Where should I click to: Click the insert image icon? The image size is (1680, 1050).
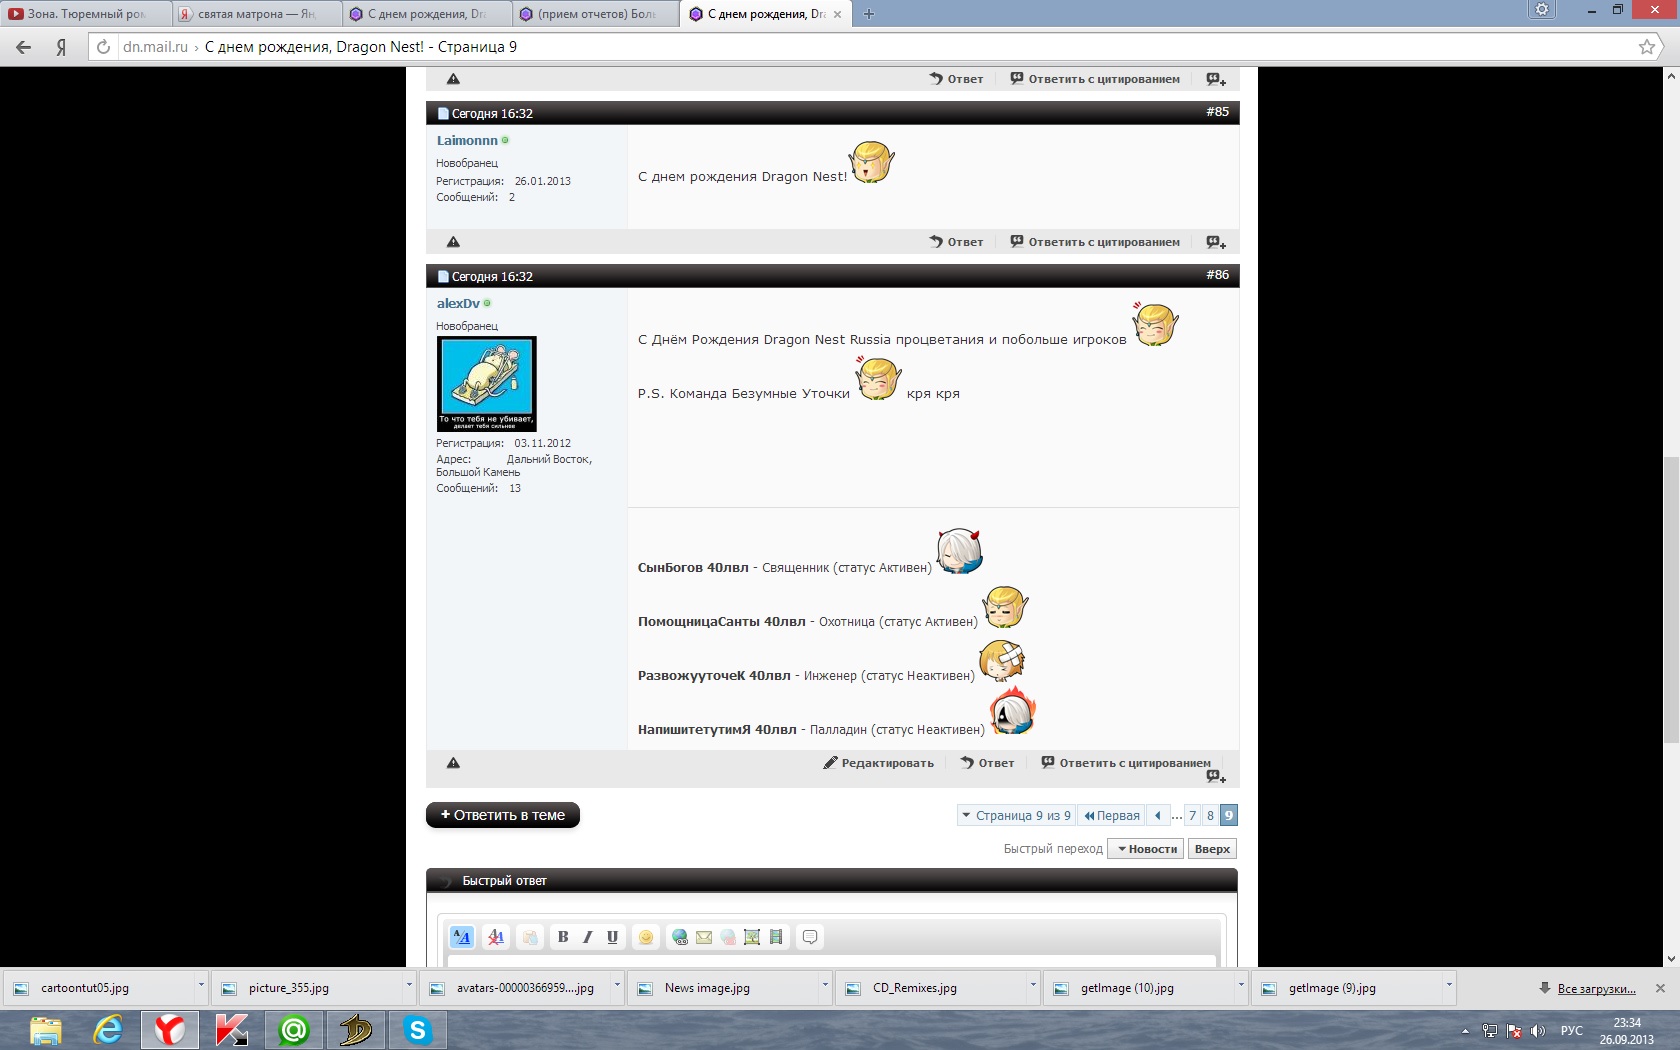pos(752,937)
